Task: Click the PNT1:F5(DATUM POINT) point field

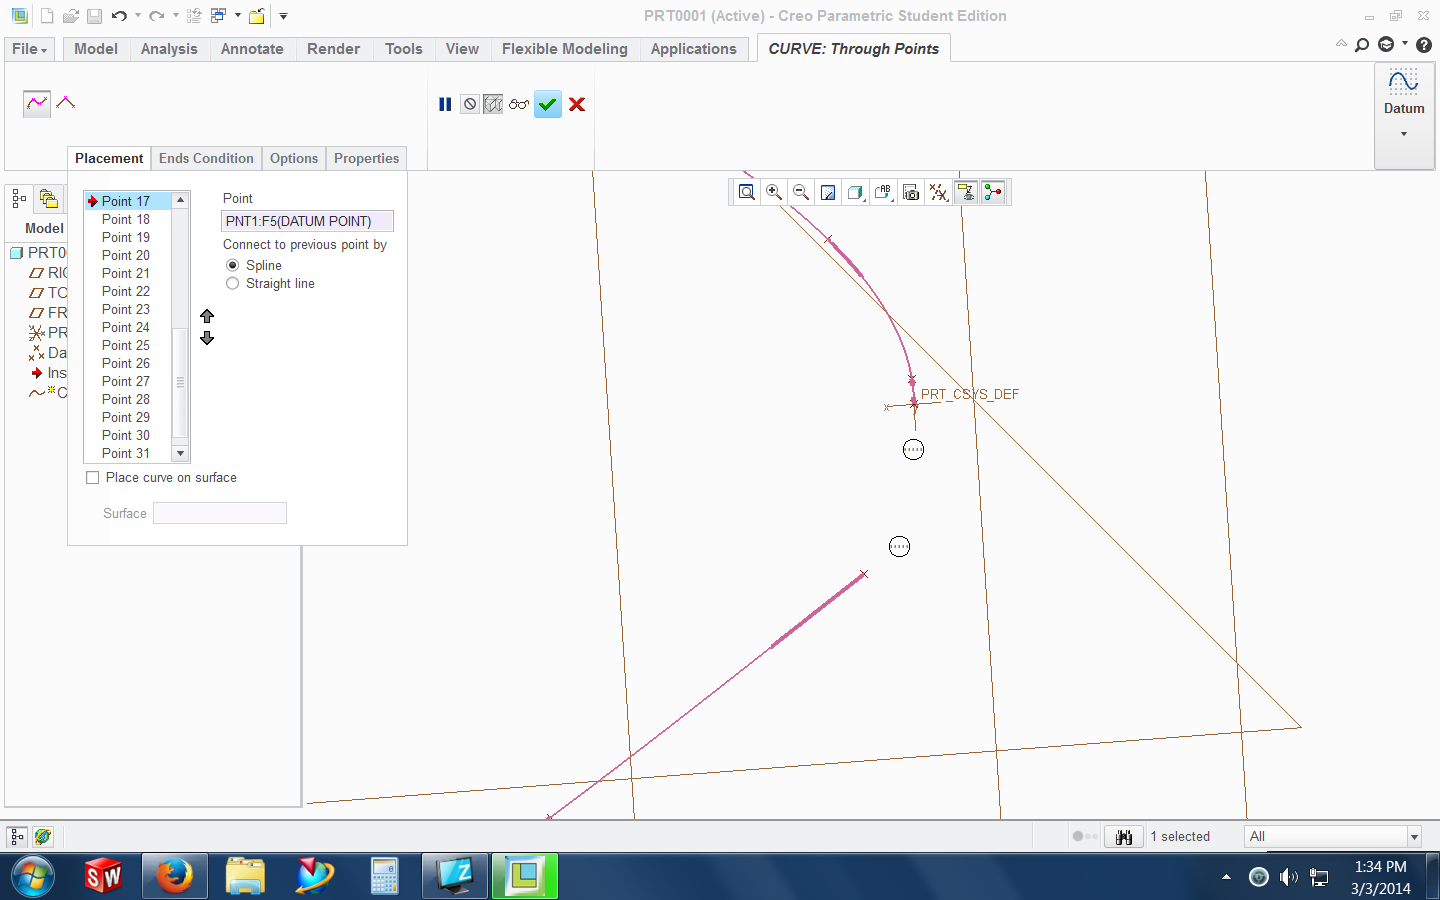Action: point(307,221)
